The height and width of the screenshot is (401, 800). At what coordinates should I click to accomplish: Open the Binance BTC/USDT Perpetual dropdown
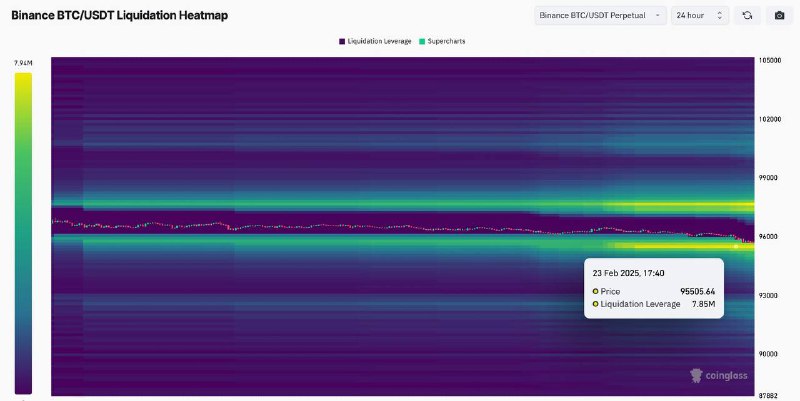point(600,15)
